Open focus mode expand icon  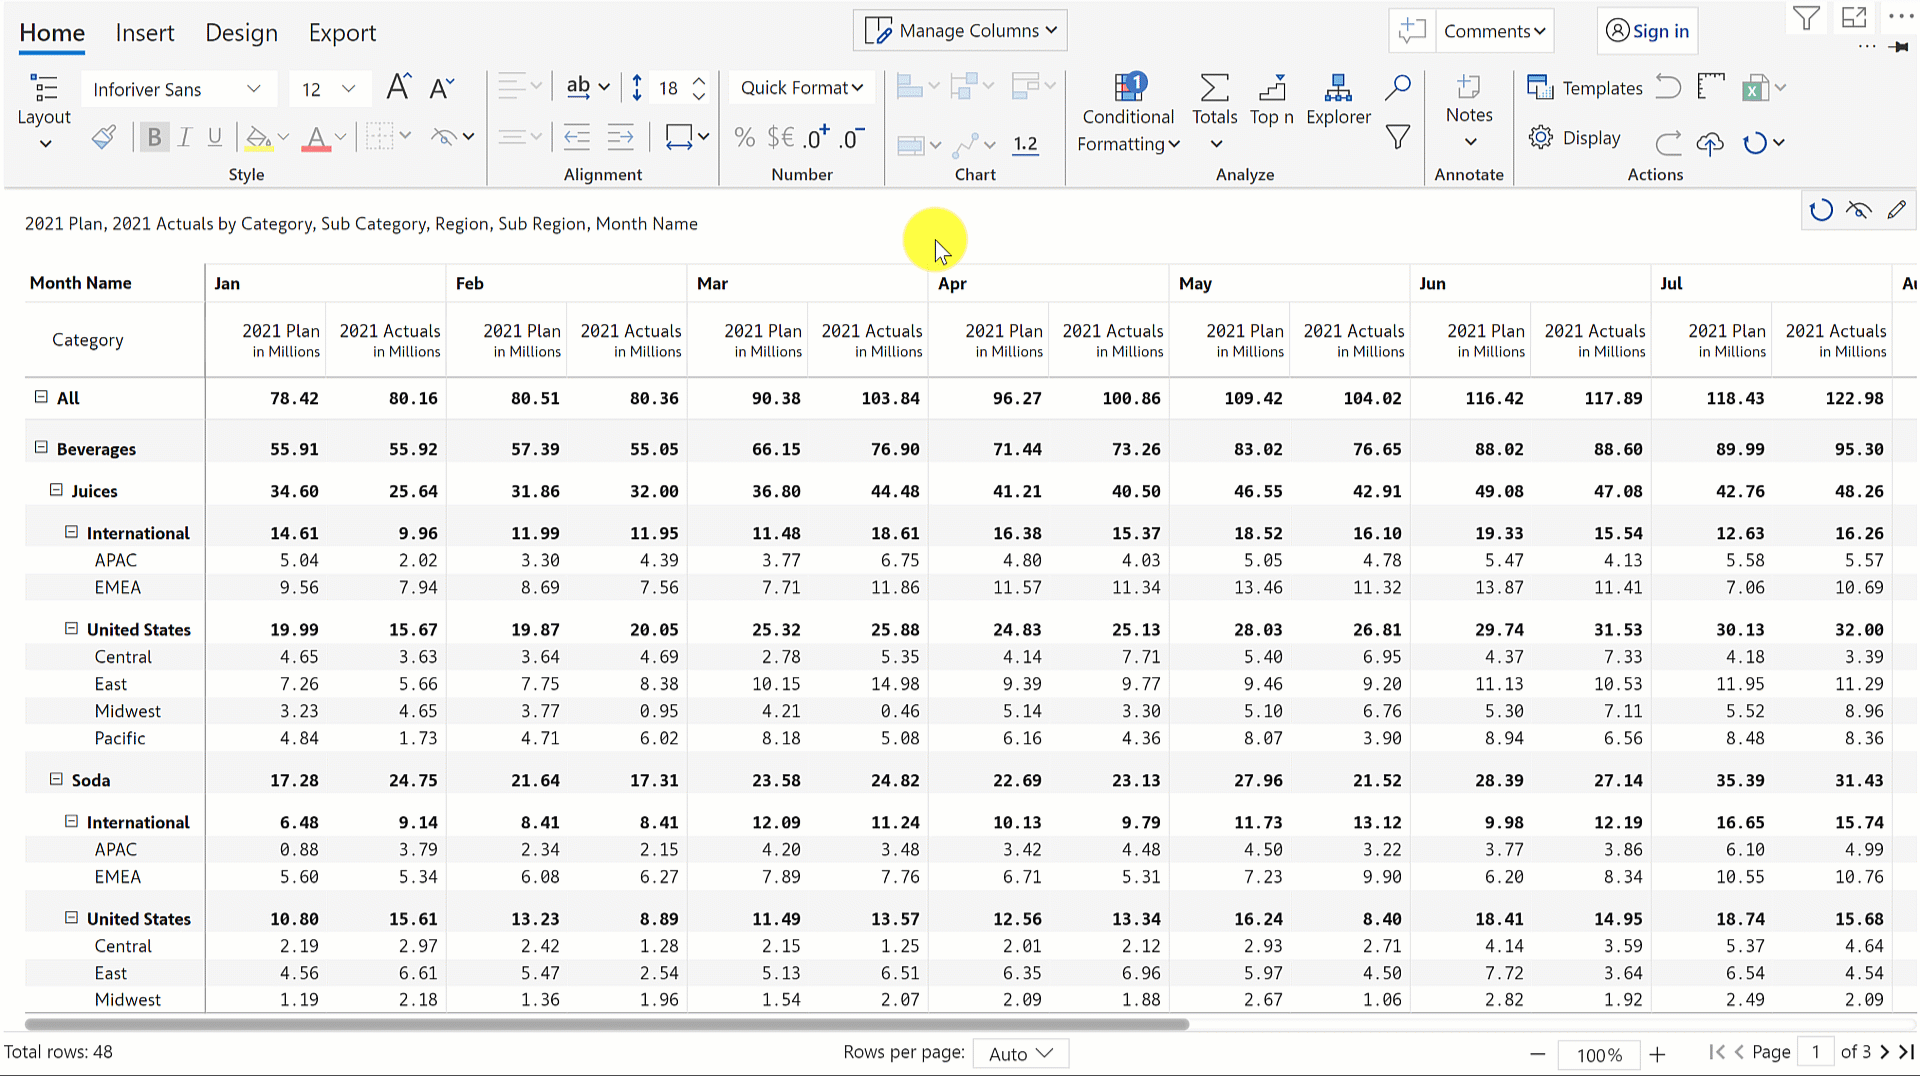click(1854, 18)
